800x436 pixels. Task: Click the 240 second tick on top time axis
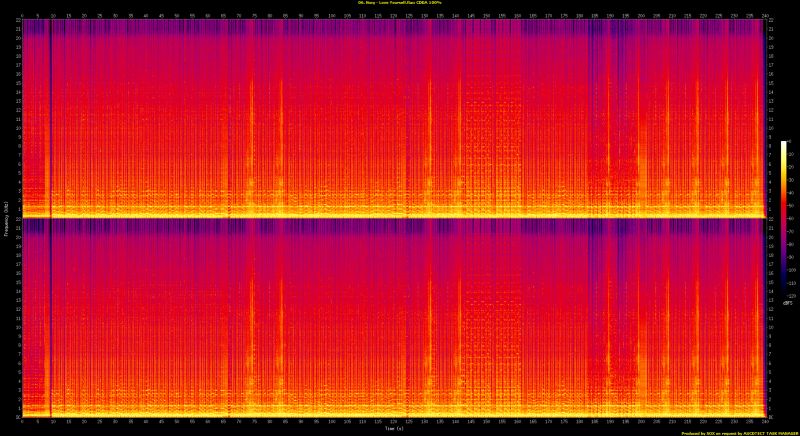[764, 16]
